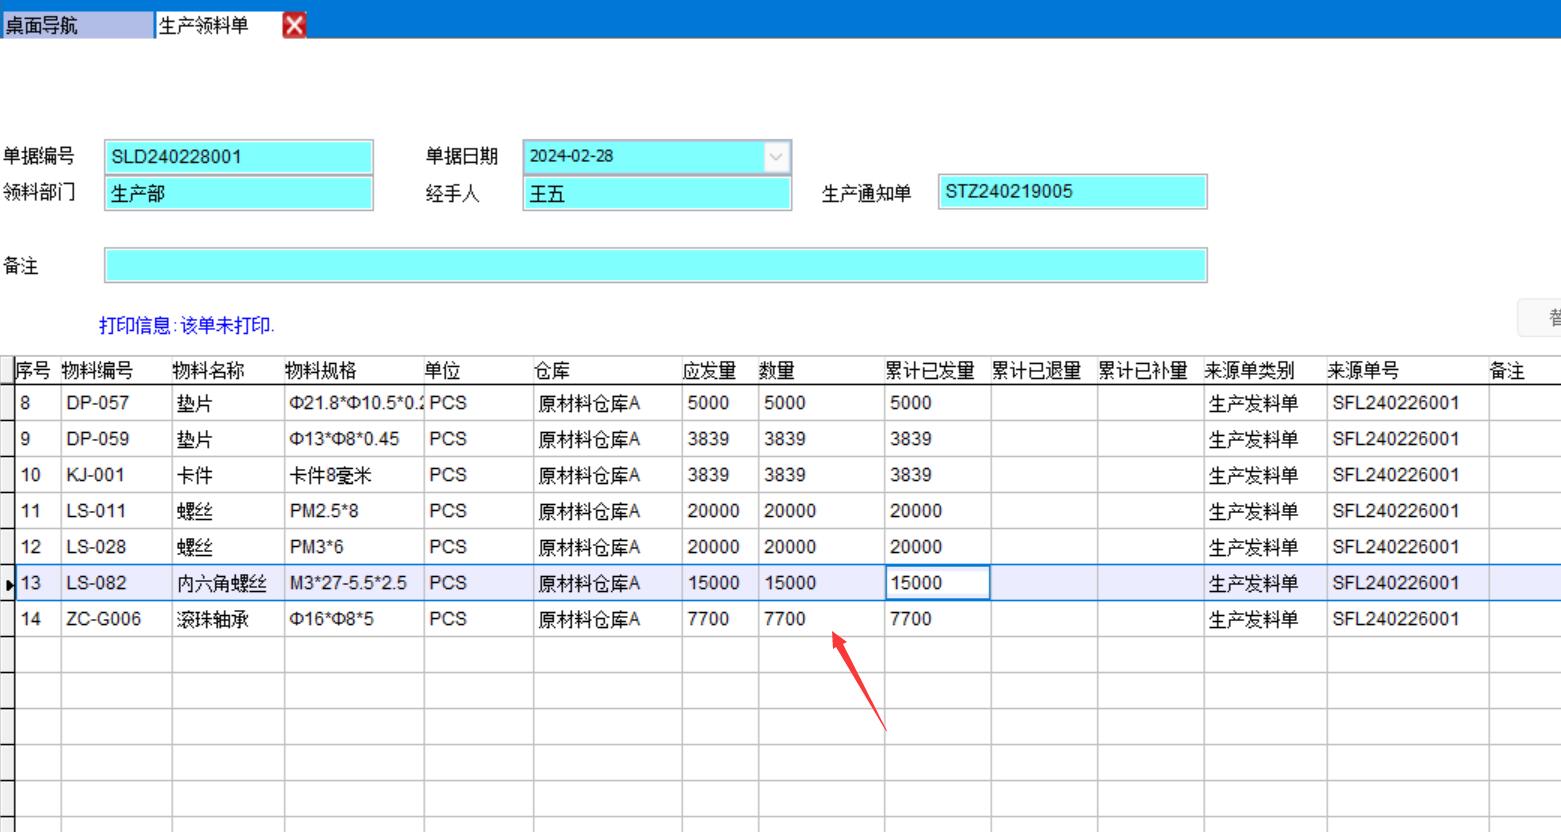Click the empty 备注 input field
Viewport: 1561px width, 832px height.
[655, 266]
